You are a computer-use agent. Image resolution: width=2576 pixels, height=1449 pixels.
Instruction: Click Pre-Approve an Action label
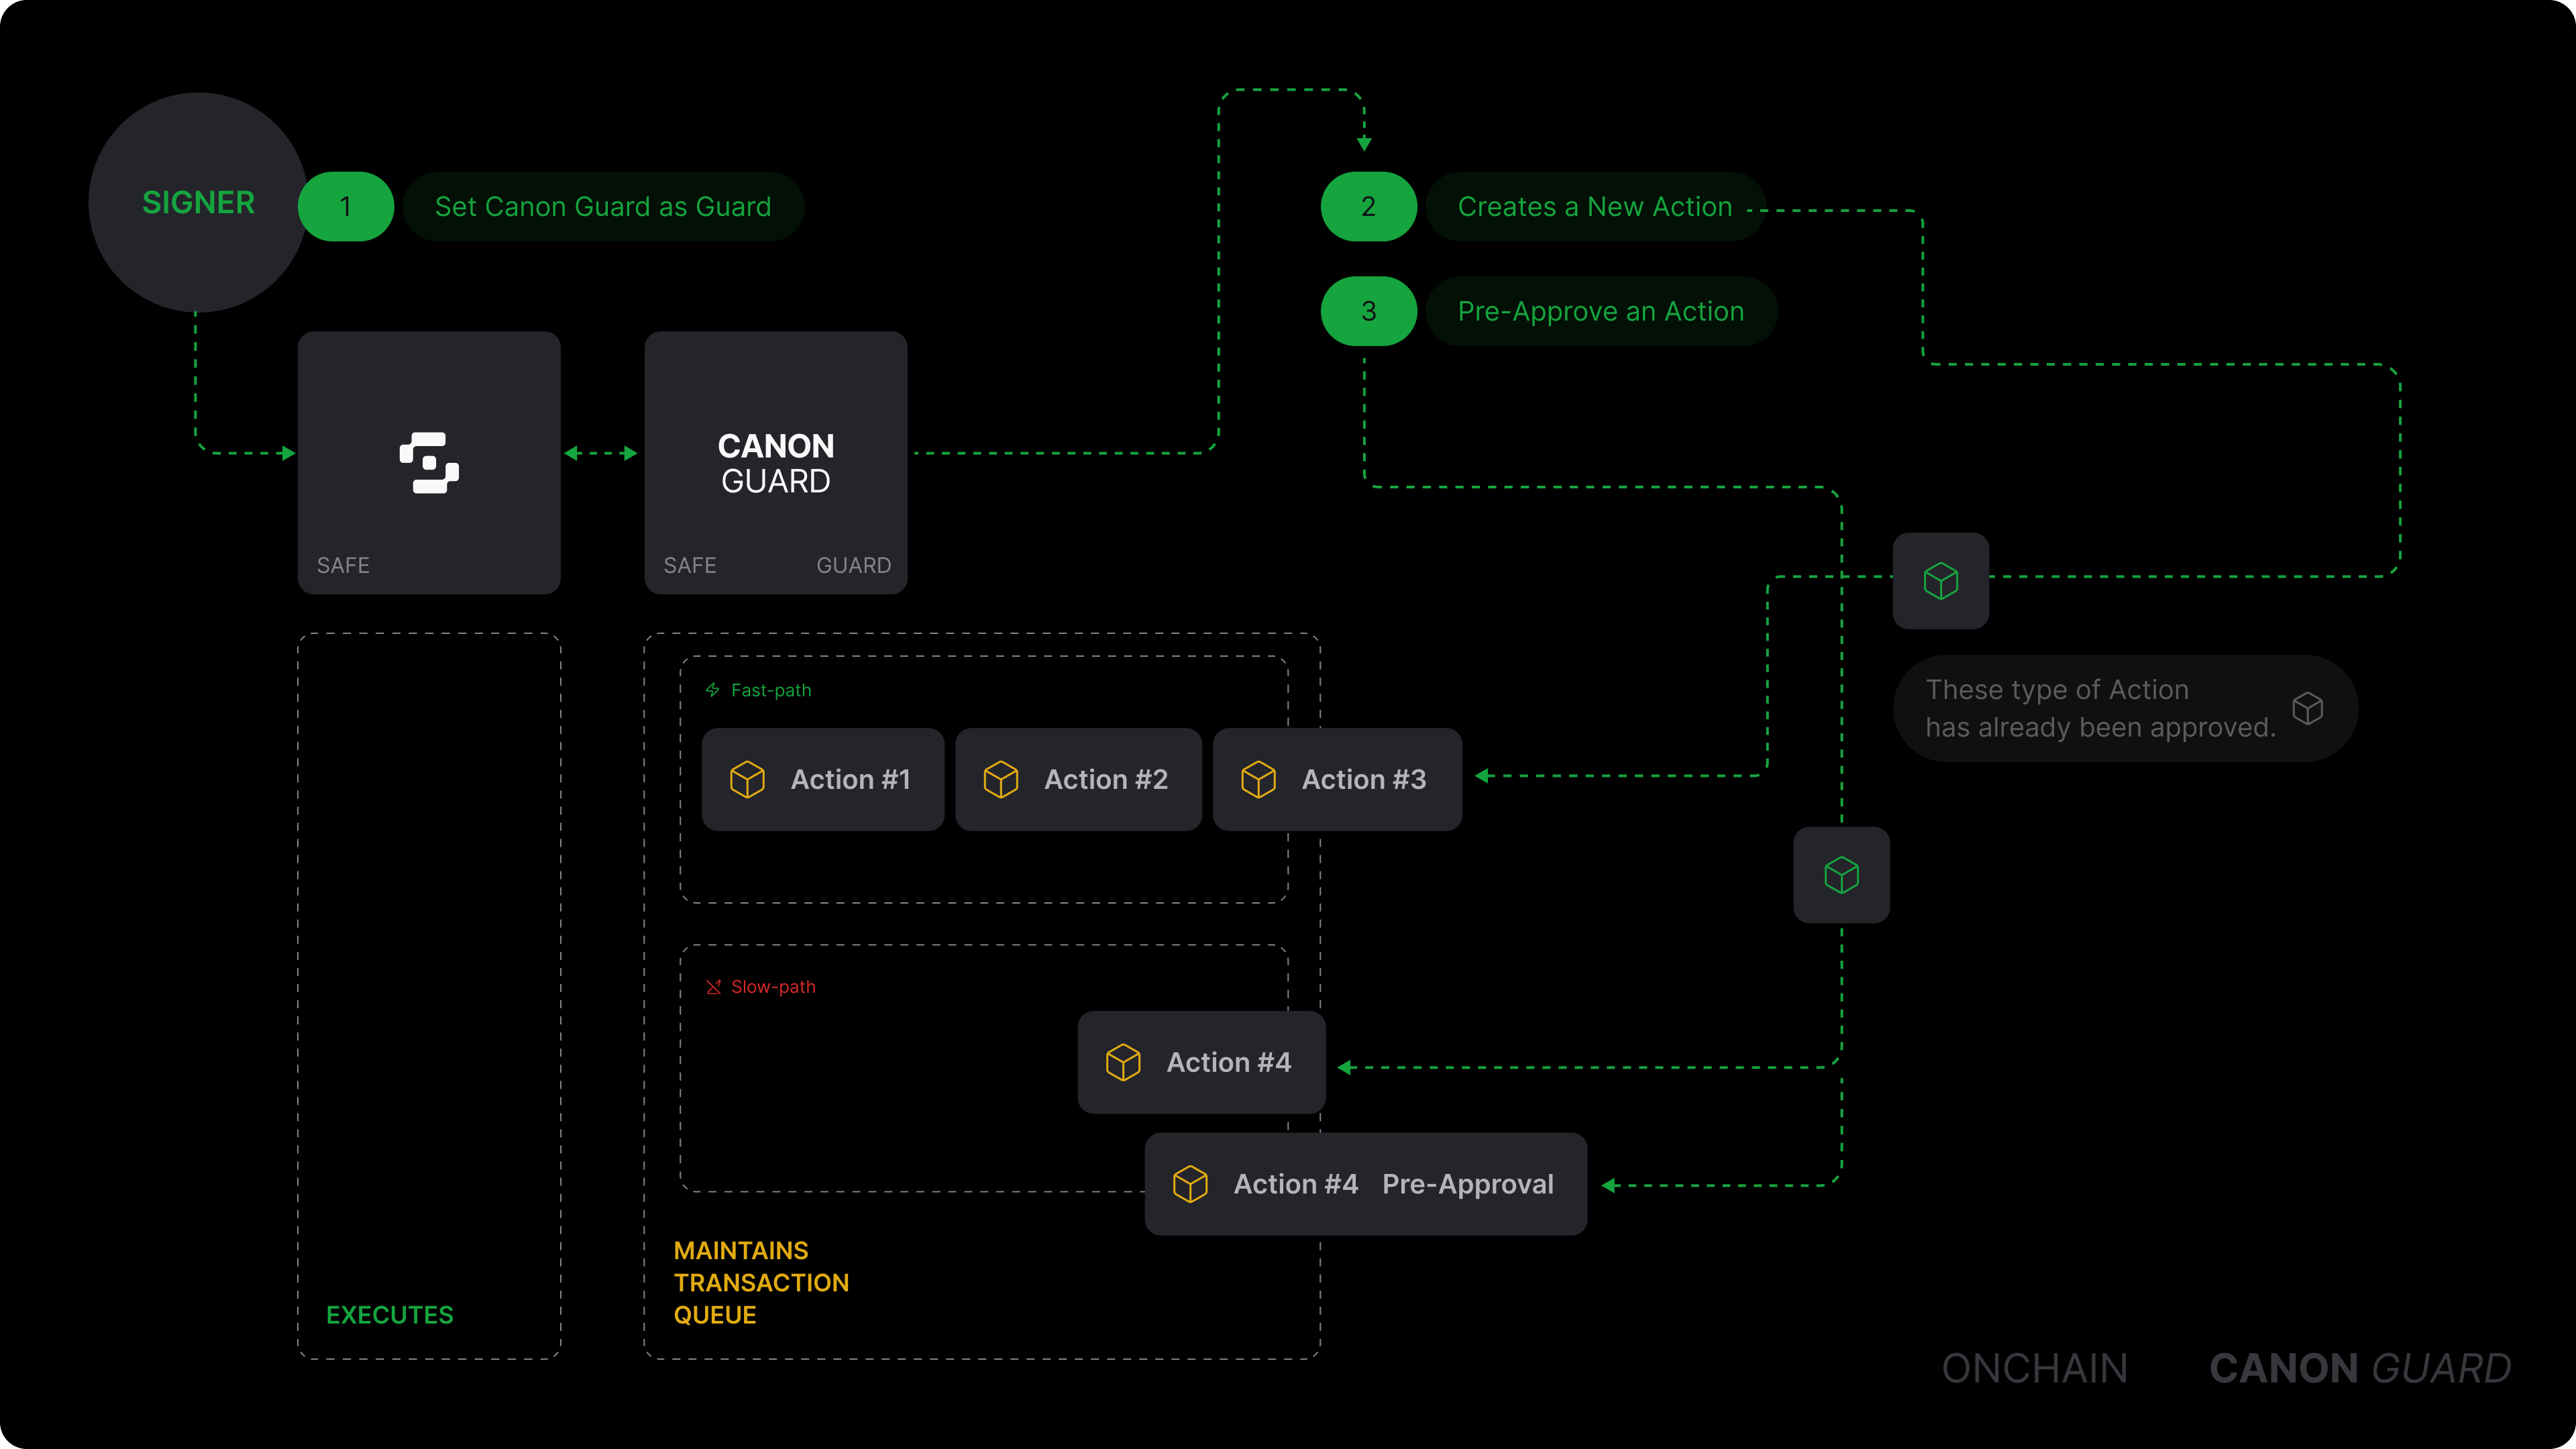[x=1600, y=311]
